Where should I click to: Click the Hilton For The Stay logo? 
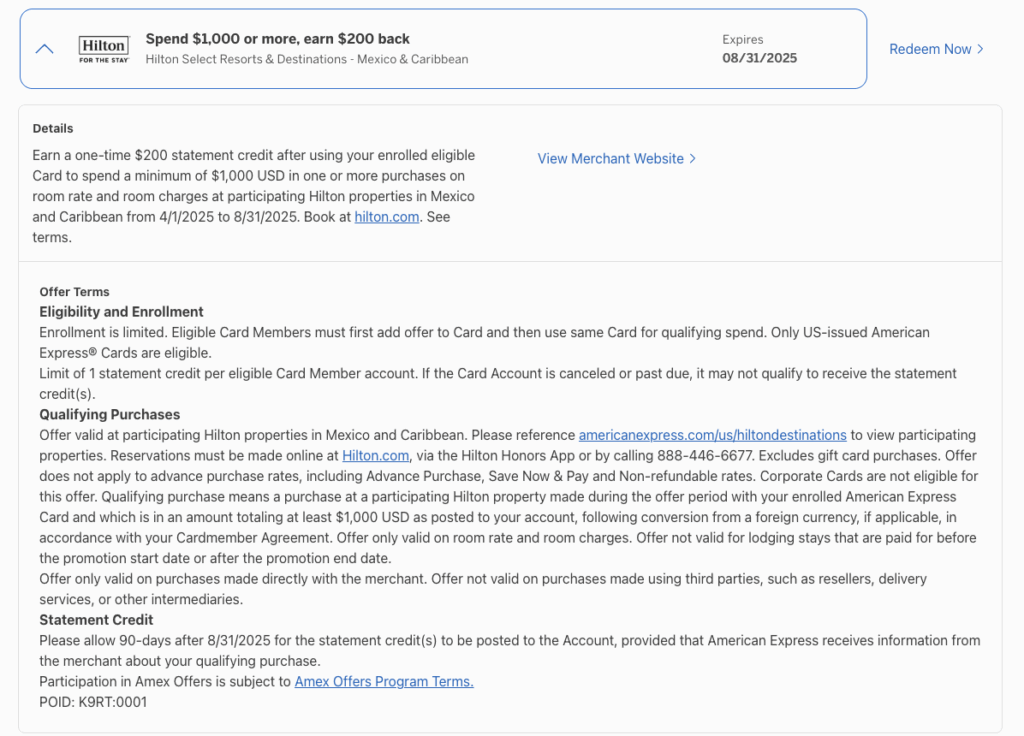click(x=104, y=49)
